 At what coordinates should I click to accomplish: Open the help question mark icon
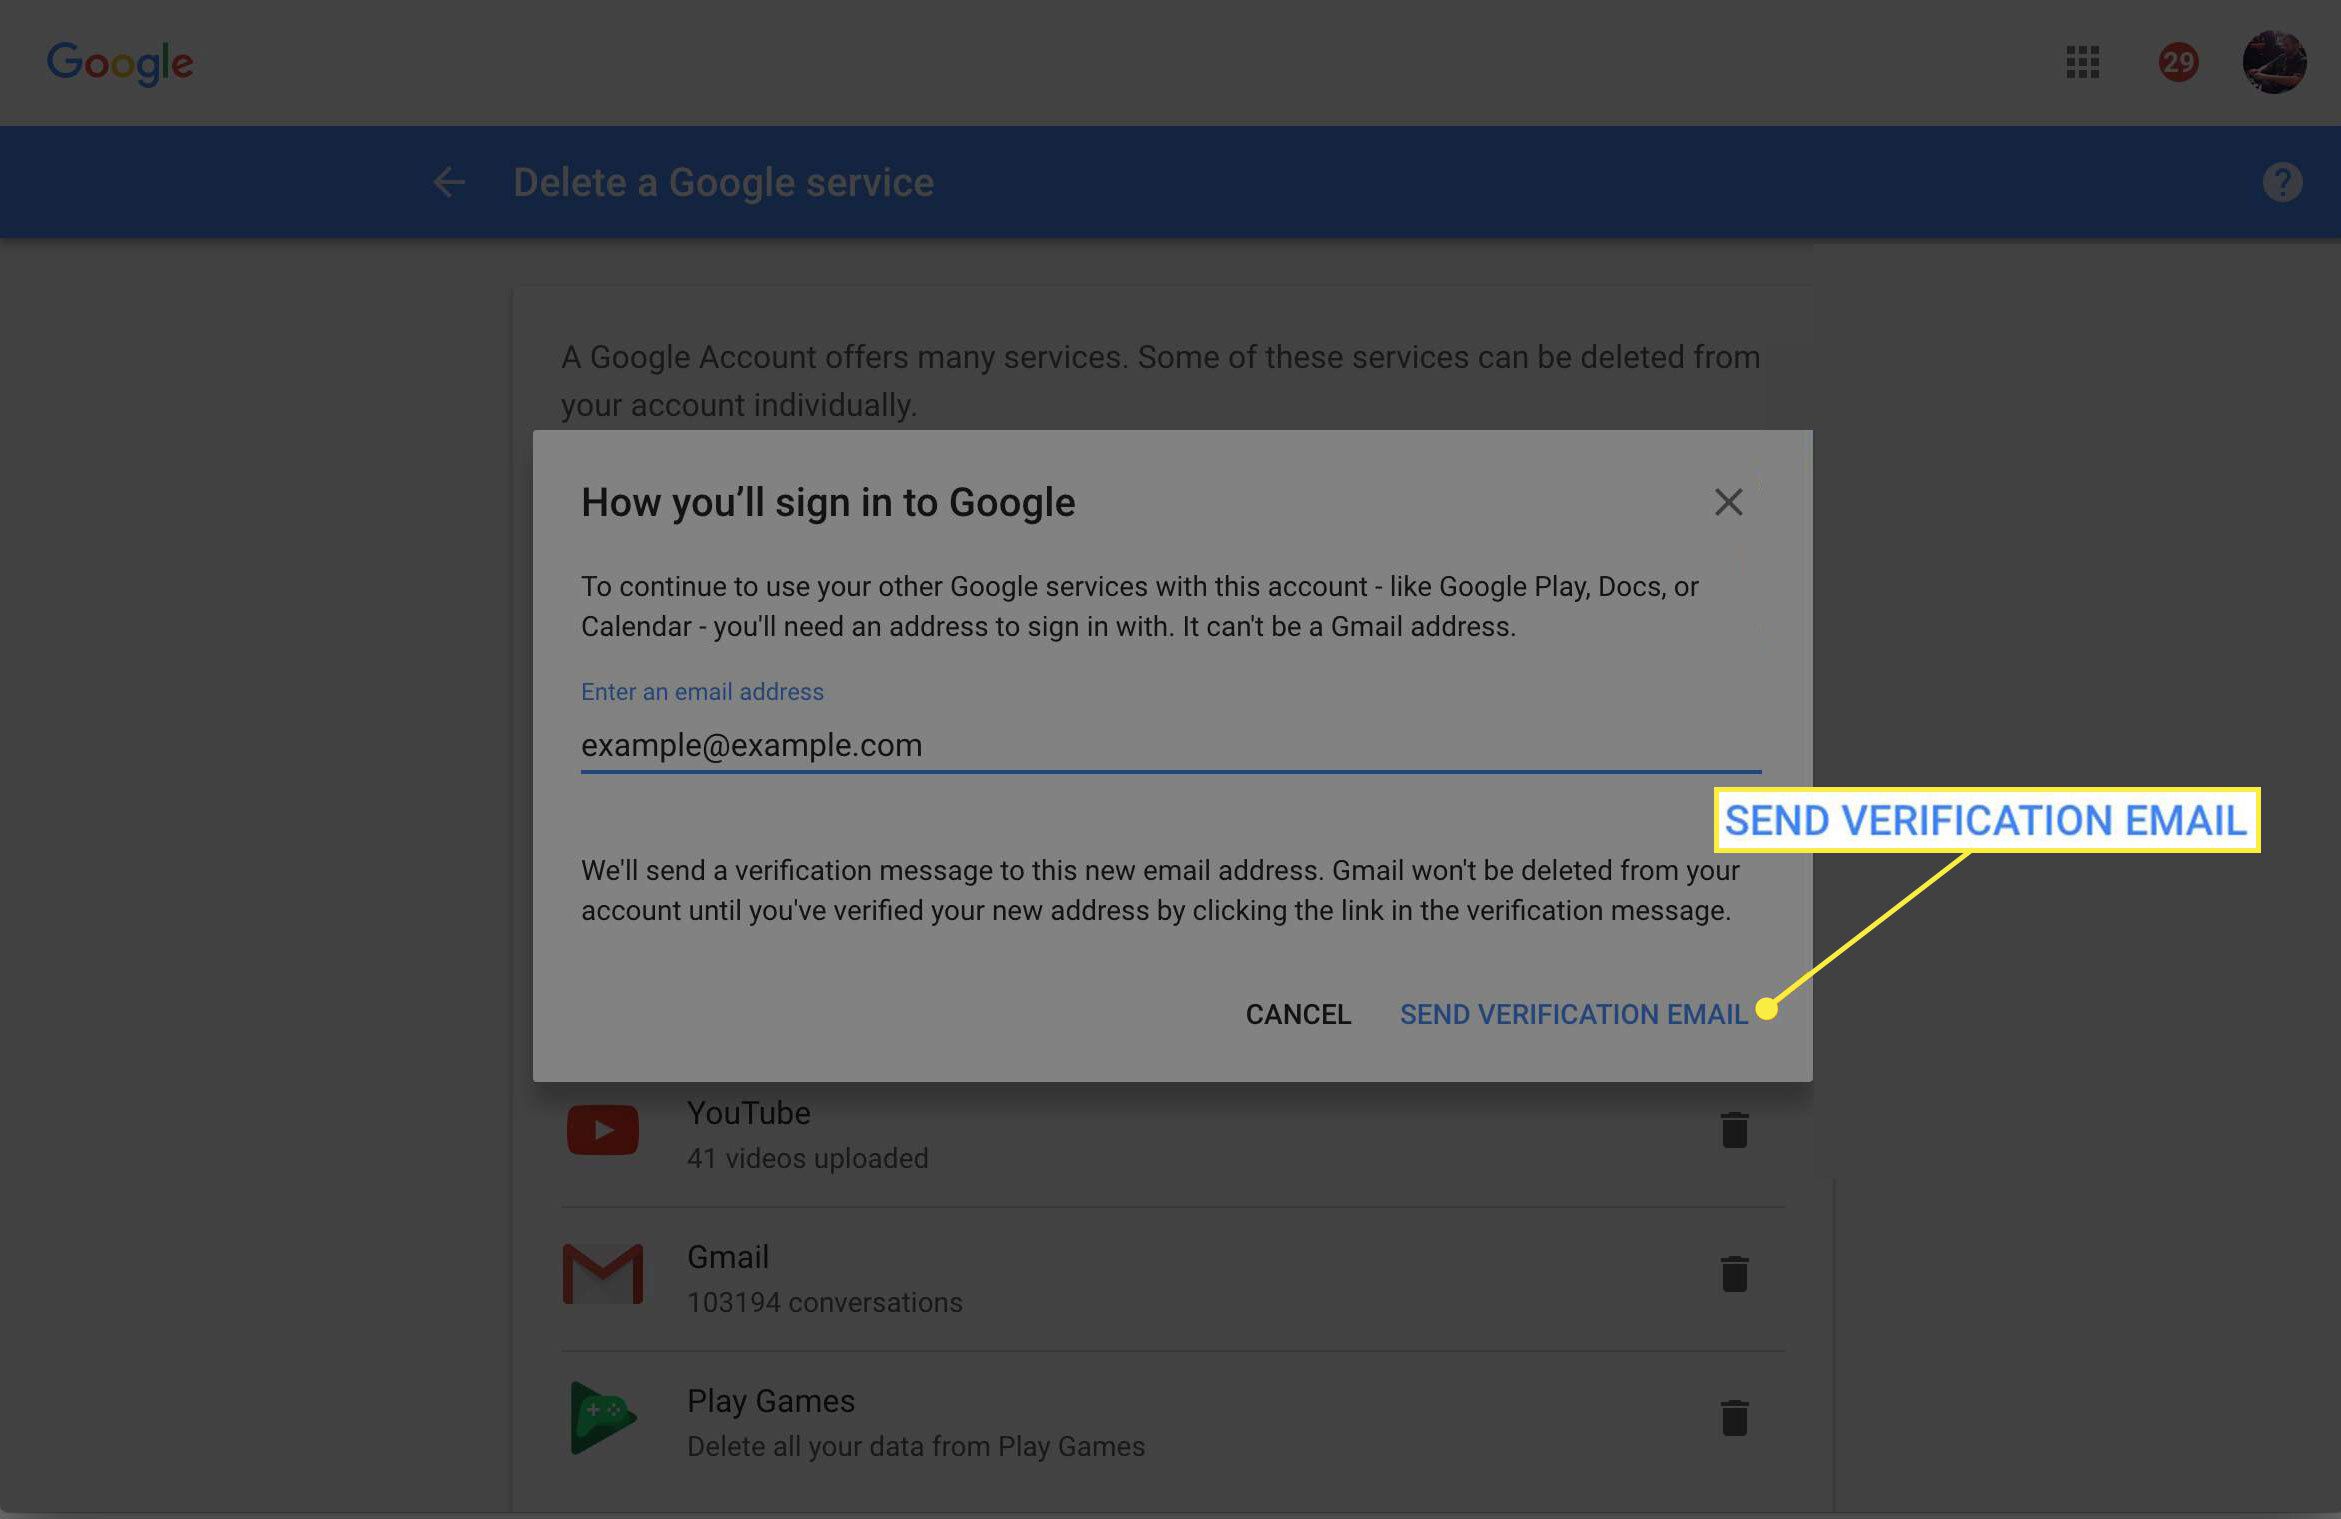coord(2282,182)
